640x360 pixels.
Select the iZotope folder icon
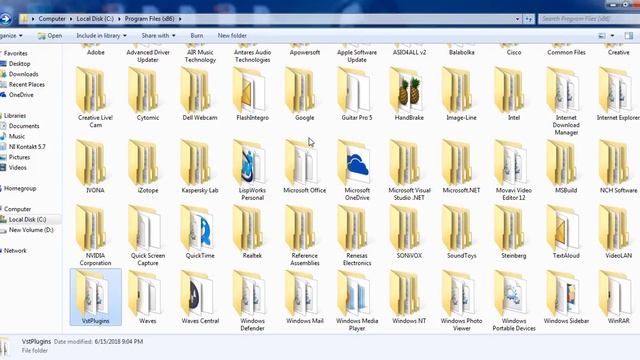(145, 163)
